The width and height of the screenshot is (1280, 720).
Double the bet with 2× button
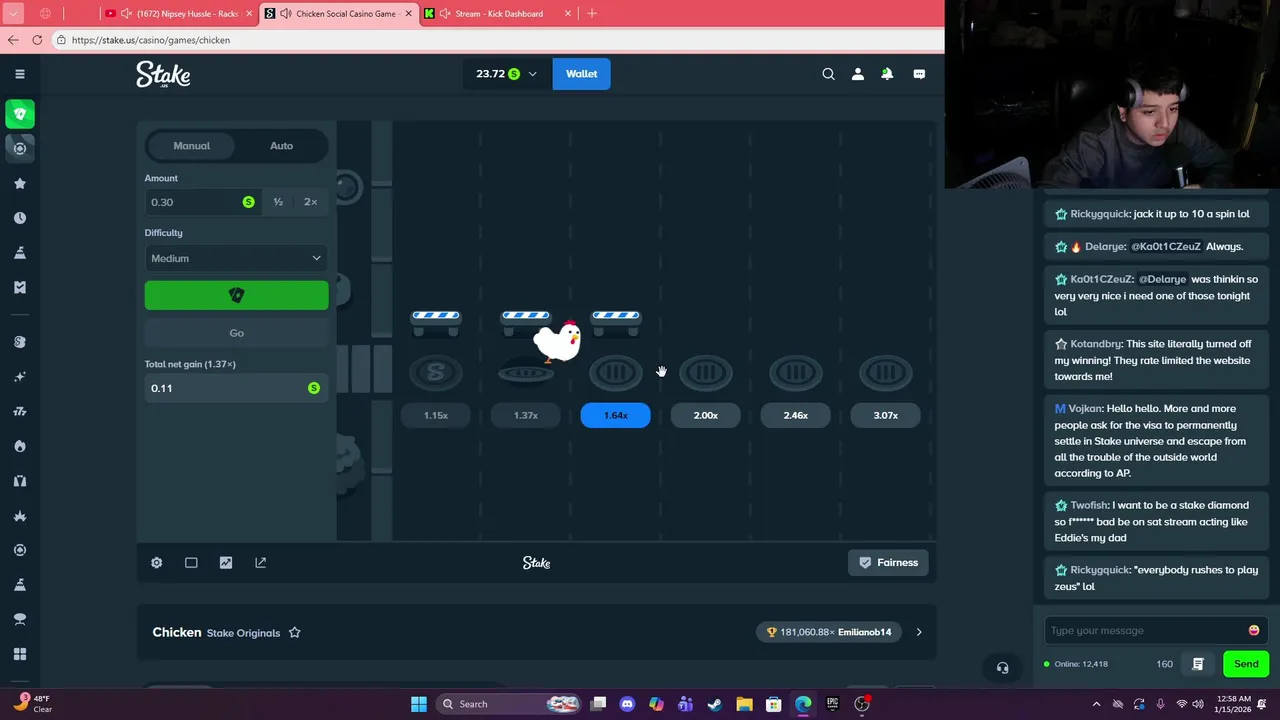click(310, 202)
